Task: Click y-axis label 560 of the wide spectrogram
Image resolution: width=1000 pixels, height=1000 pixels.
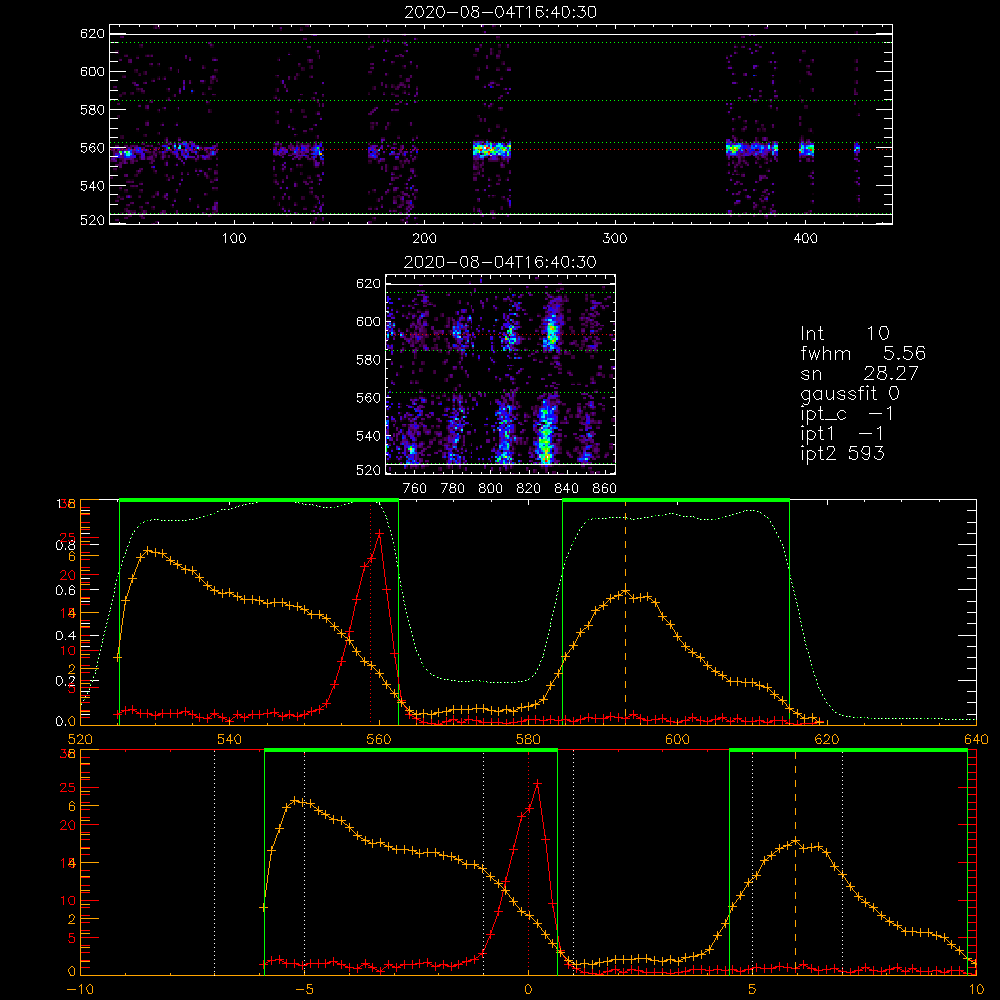Action: (92, 148)
